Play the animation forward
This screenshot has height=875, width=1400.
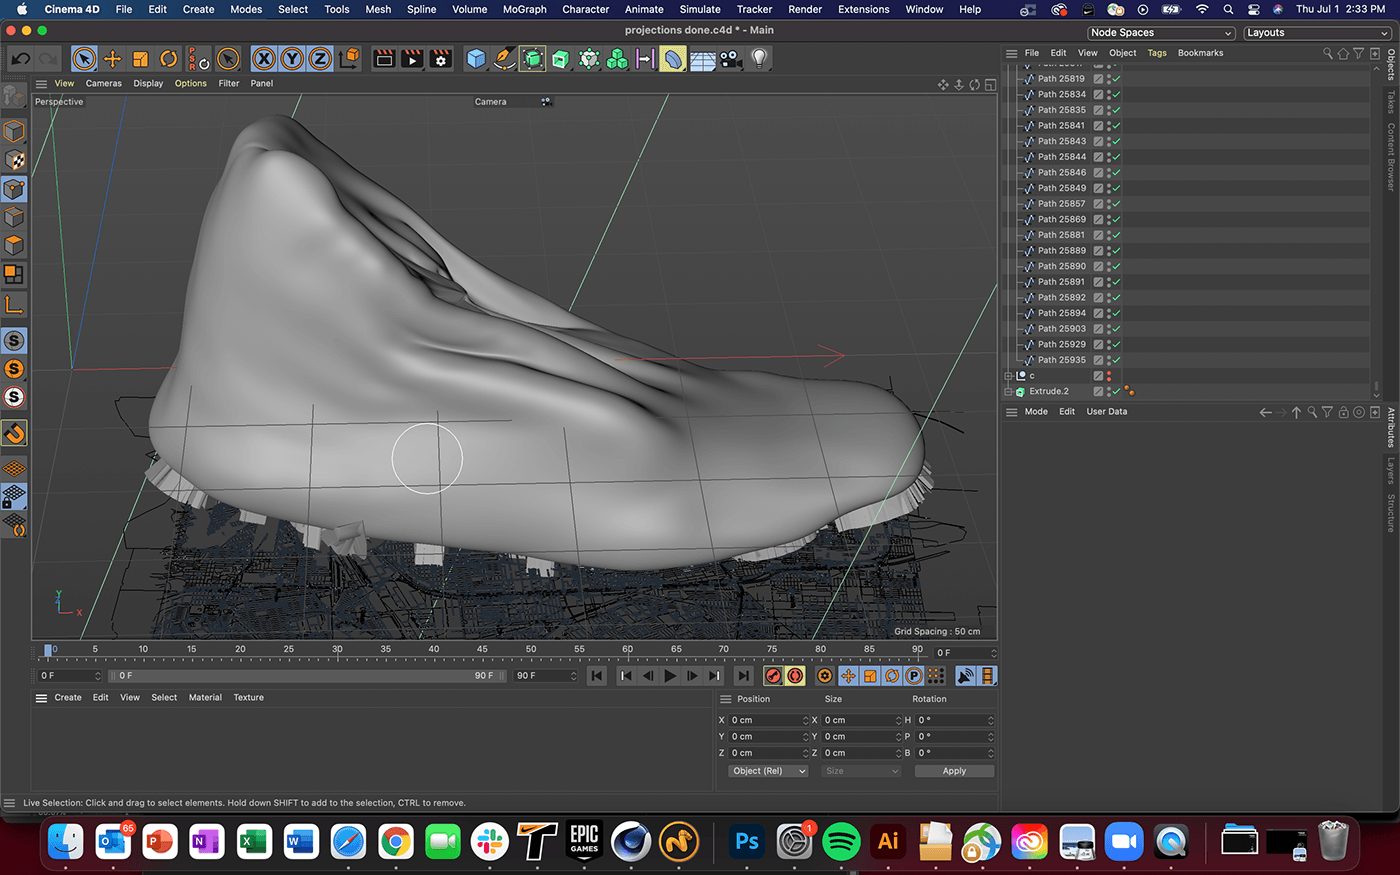[x=670, y=676]
